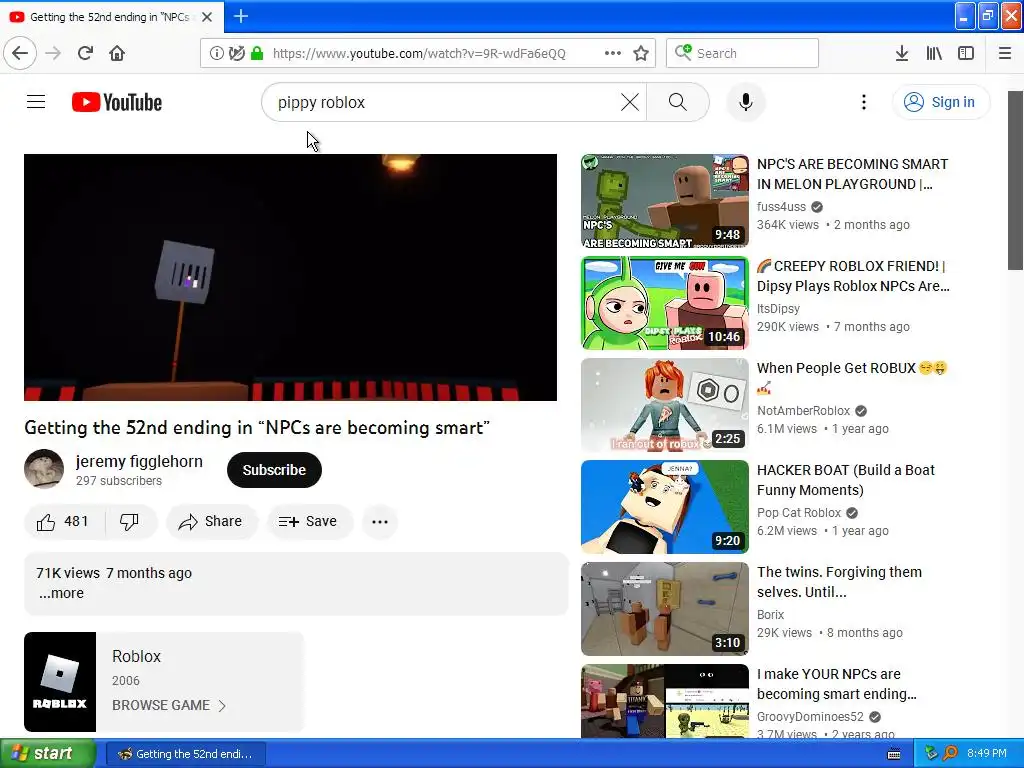Viewport: 1024px width, 768px height.
Task: Toggle the browser sidebar view
Action: 966,53
